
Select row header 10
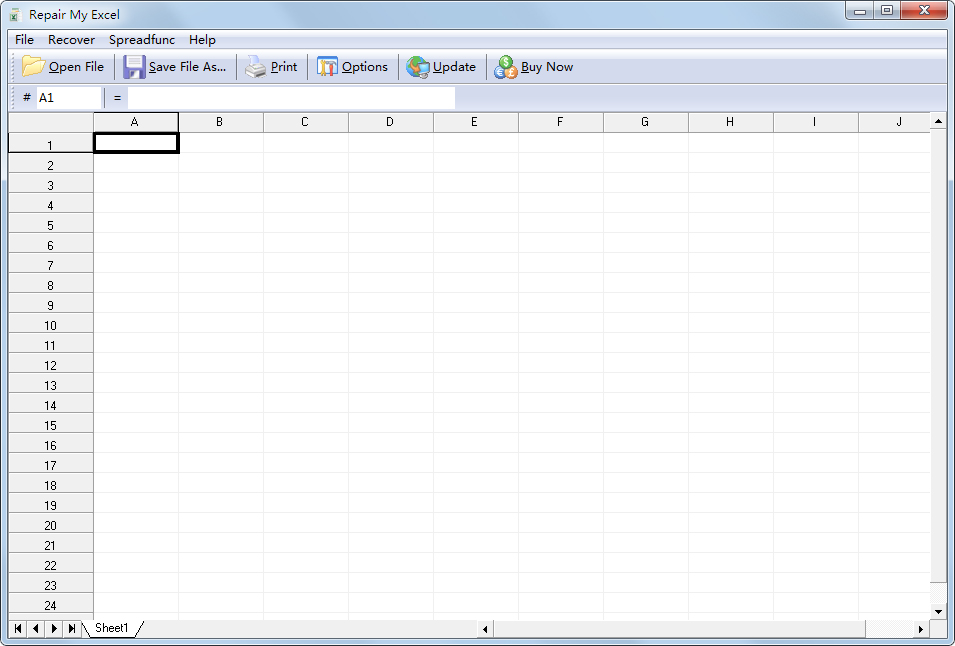tap(50, 325)
